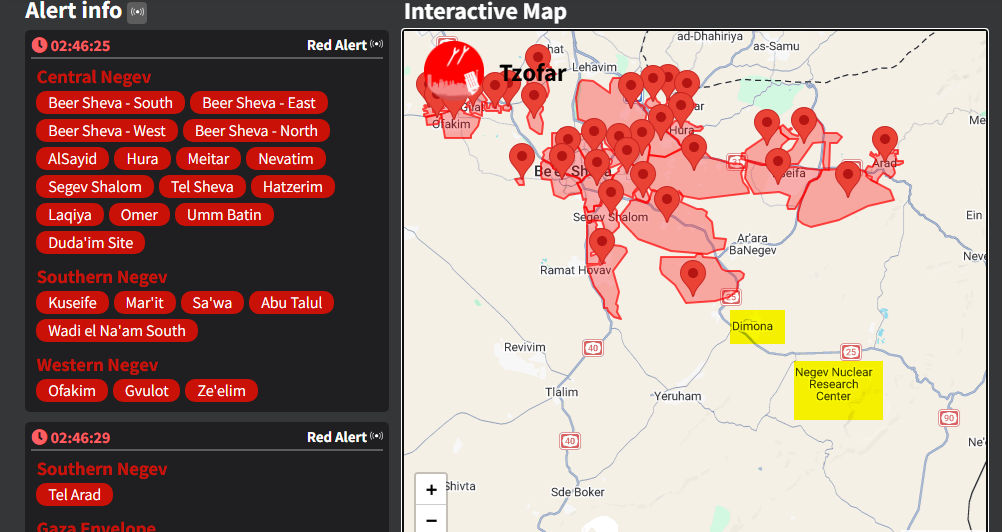The image size is (1002, 532).
Task: Click the Dimona label on the map
Action: (752, 326)
